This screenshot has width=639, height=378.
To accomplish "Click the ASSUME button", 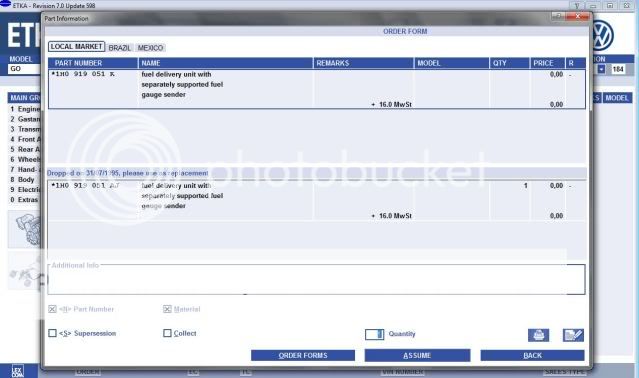I will (x=417, y=356).
